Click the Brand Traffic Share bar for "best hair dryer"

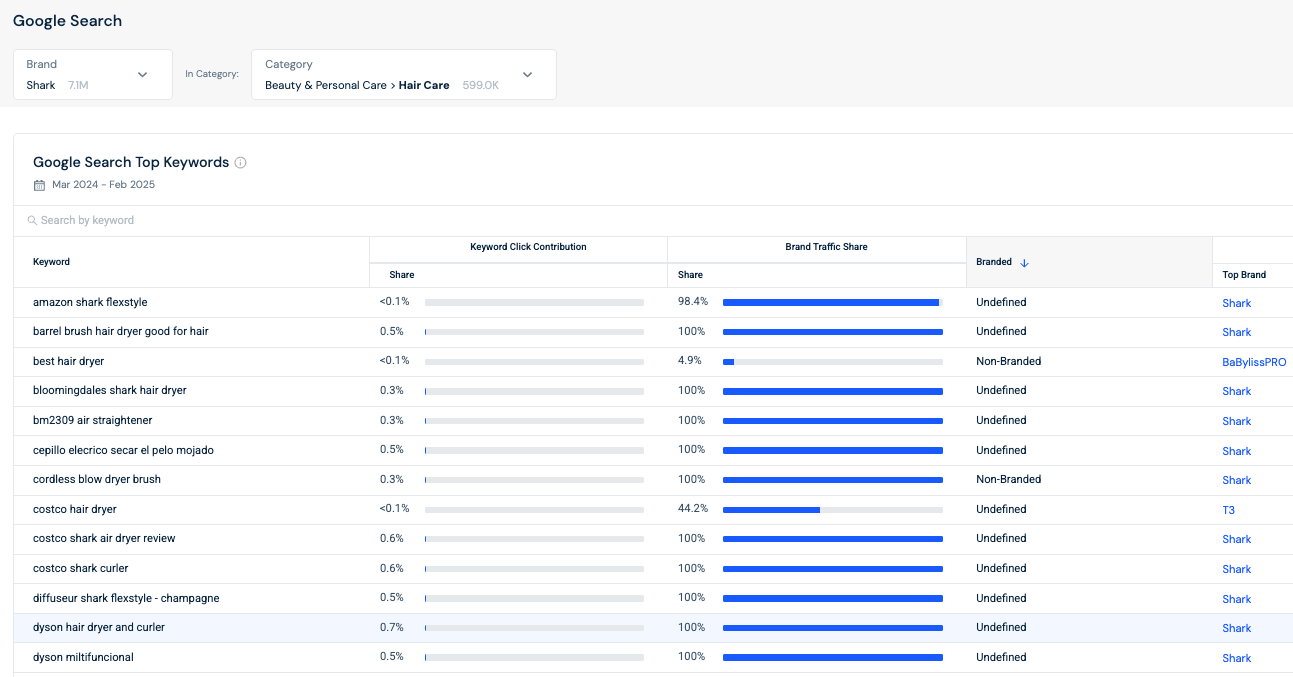[835, 361]
